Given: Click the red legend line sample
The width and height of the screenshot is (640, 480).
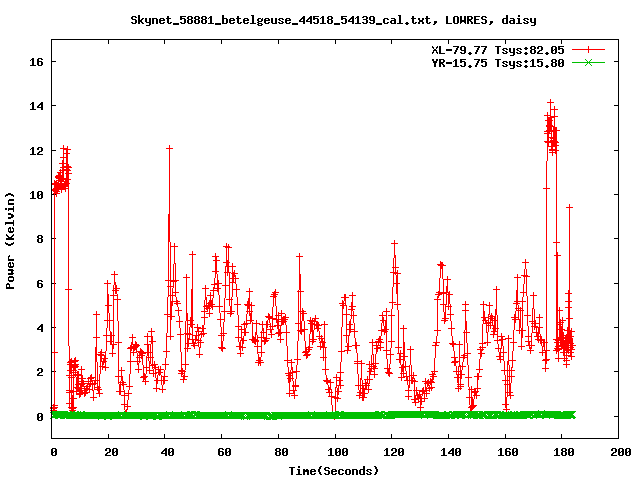Looking at the screenshot, I should (588, 50).
